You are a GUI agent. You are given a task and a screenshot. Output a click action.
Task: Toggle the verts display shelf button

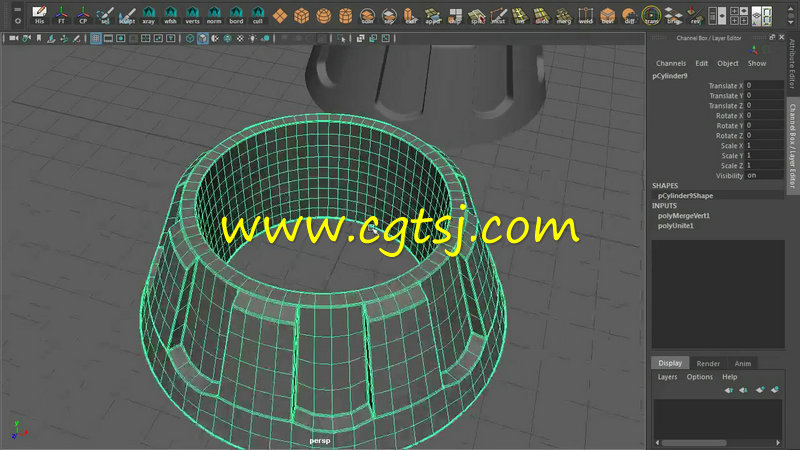192,15
